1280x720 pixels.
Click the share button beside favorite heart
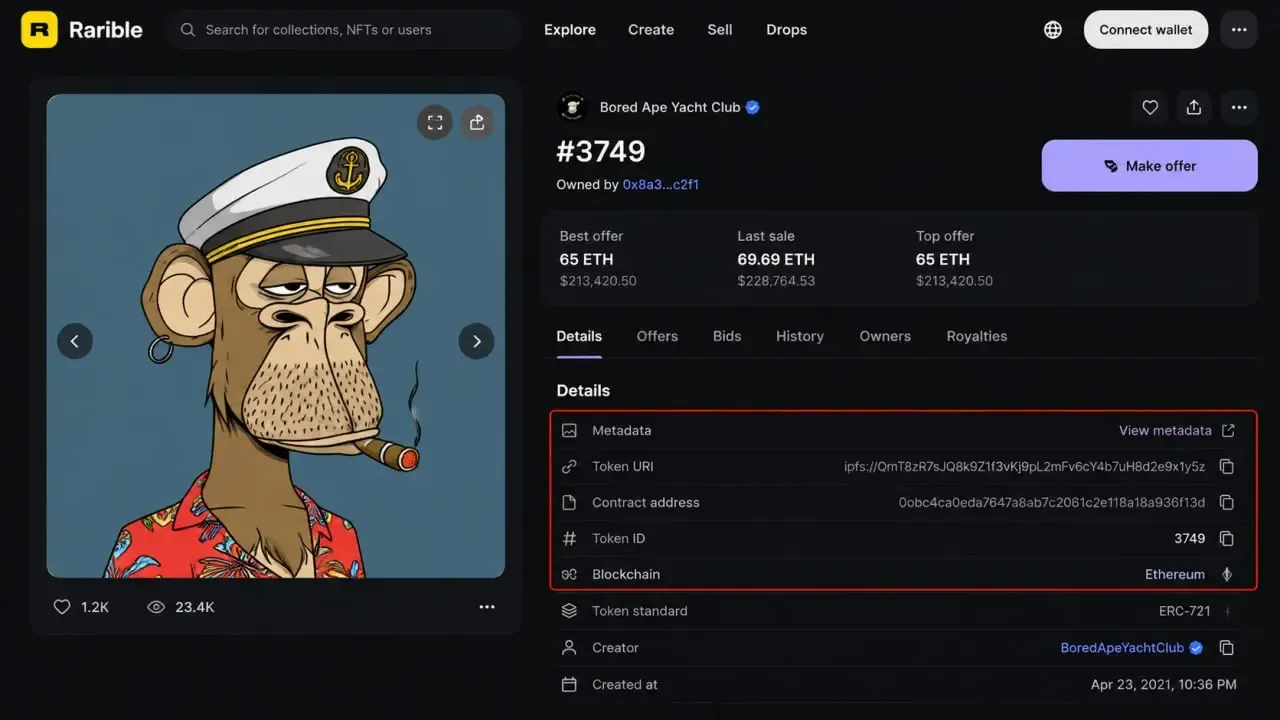tap(1194, 108)
